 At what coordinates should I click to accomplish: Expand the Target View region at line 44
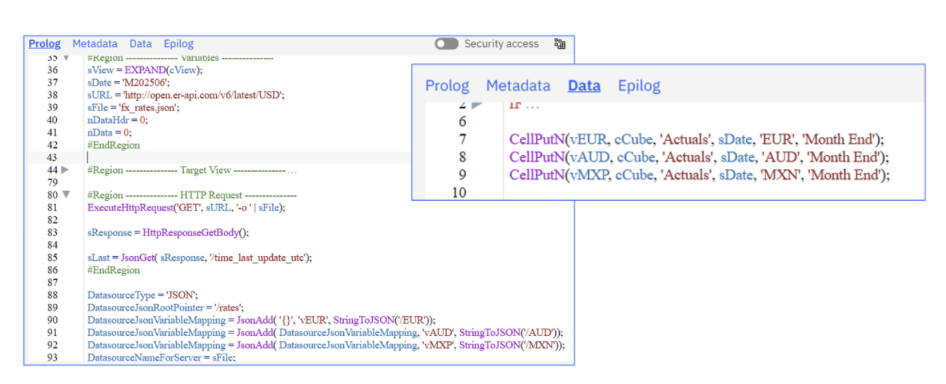click(65, 170)
